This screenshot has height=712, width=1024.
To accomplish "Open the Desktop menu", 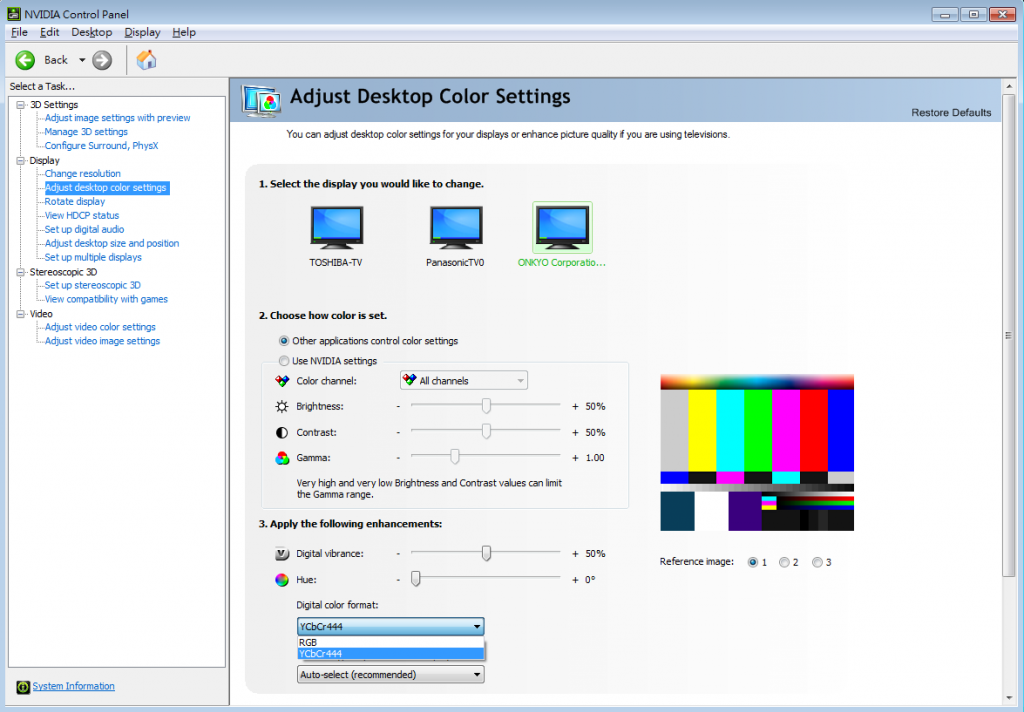I will 91,32.
